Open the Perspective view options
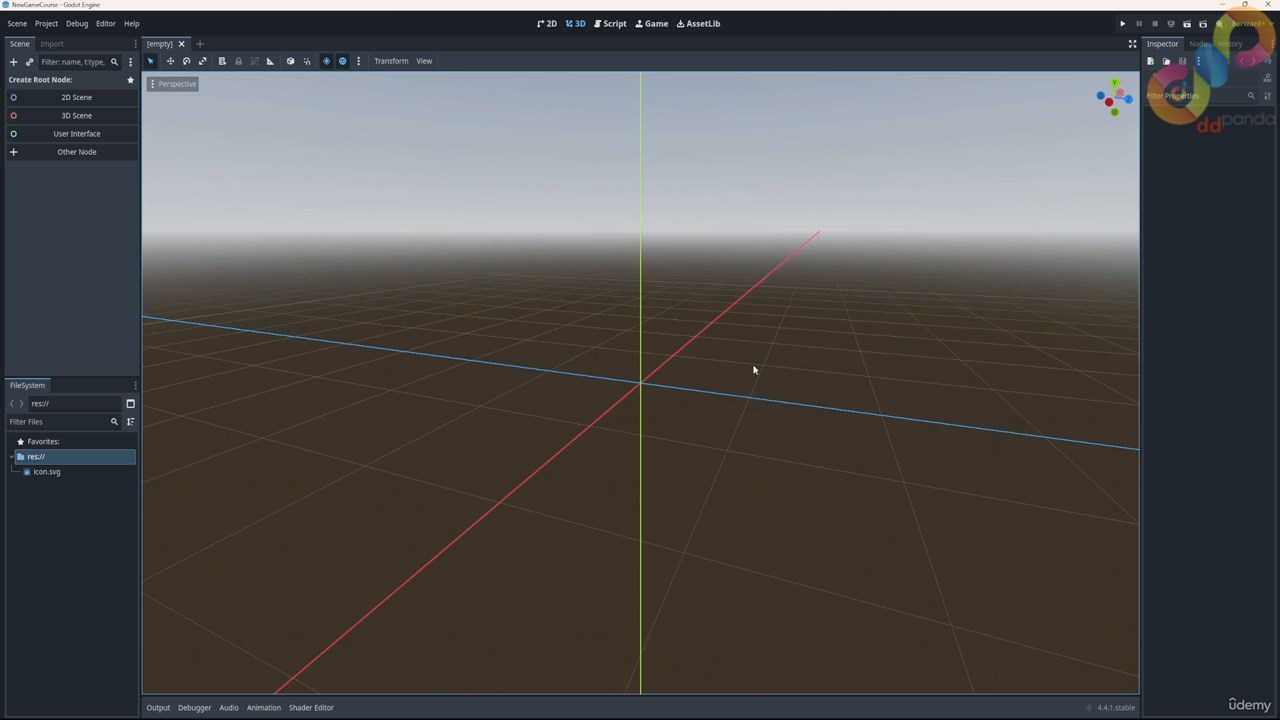This screenshot has width=1280, height=720. pyautogui.click(x=173, y=84)
